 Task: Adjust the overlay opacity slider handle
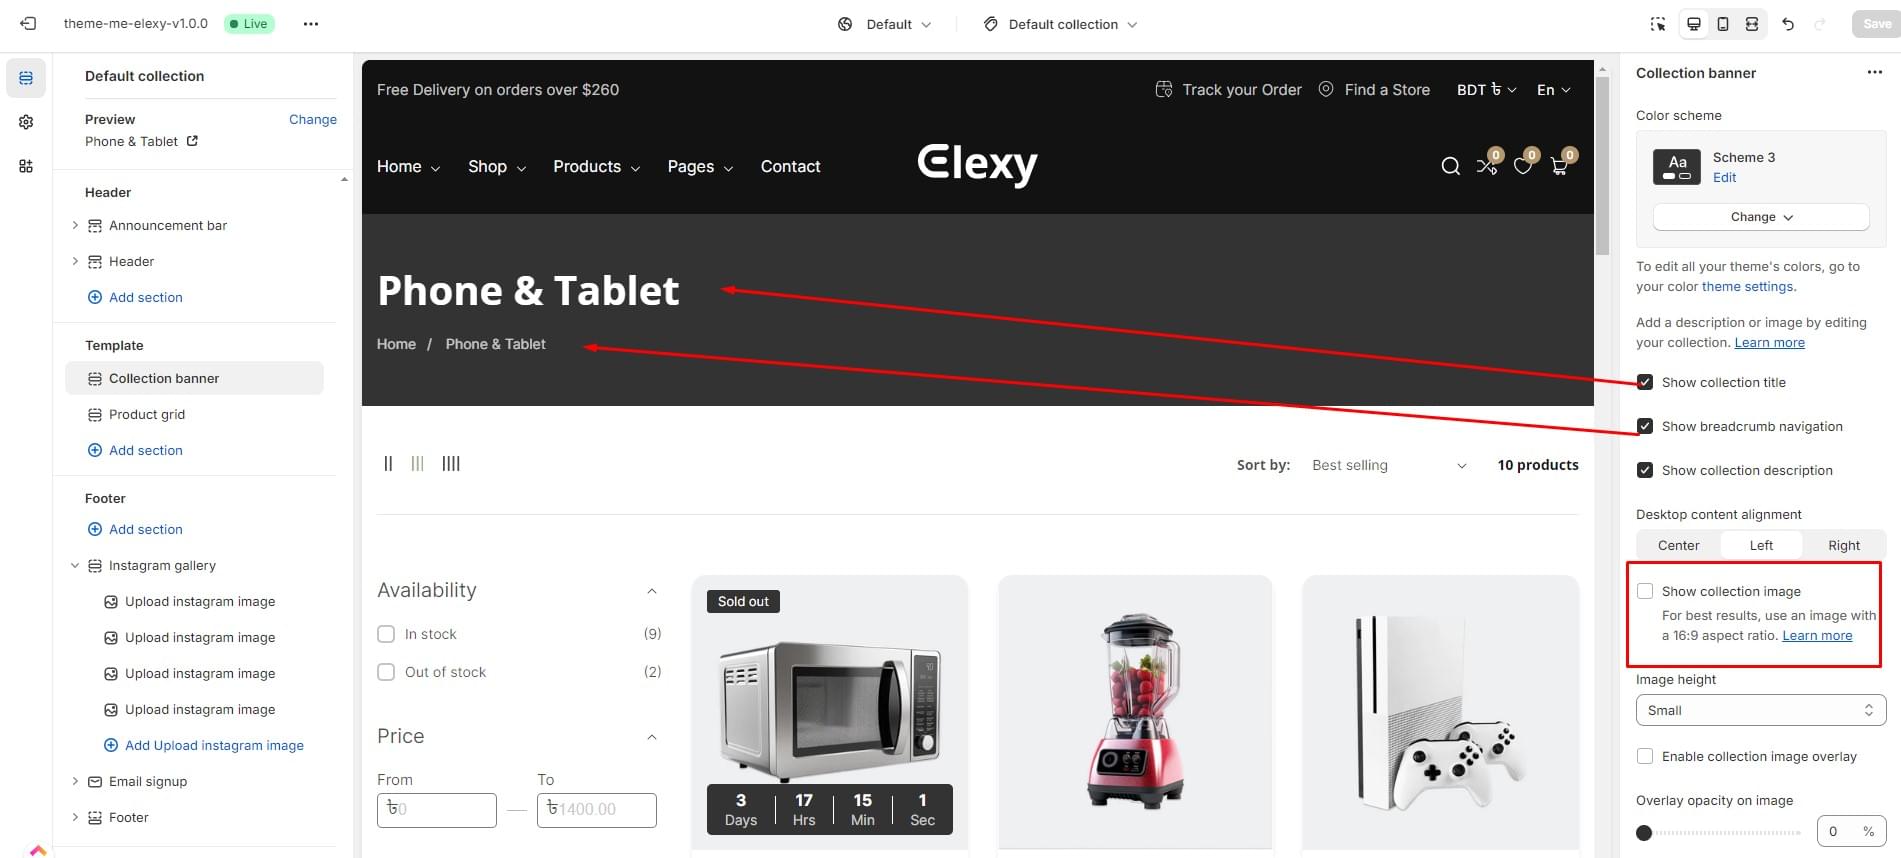1644,832
